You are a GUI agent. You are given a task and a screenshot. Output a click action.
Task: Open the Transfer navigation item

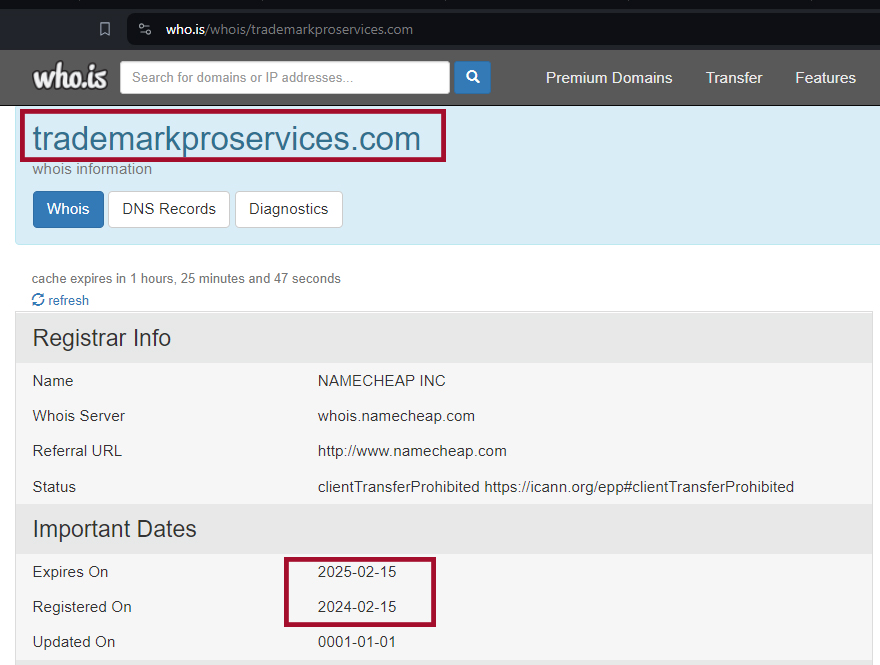[x=733, y=77]
